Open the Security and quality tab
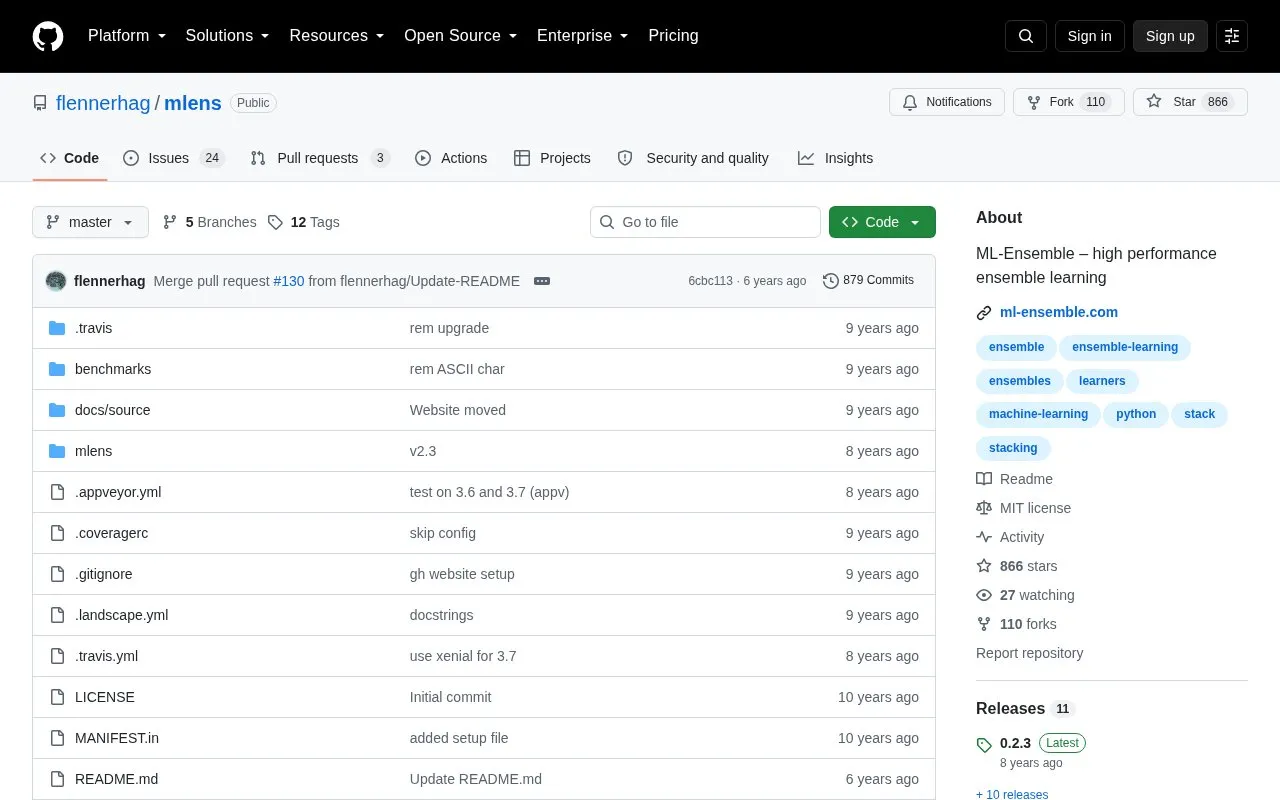The height and width of the screenshot is (800, 1280). (x=694, y=158)
